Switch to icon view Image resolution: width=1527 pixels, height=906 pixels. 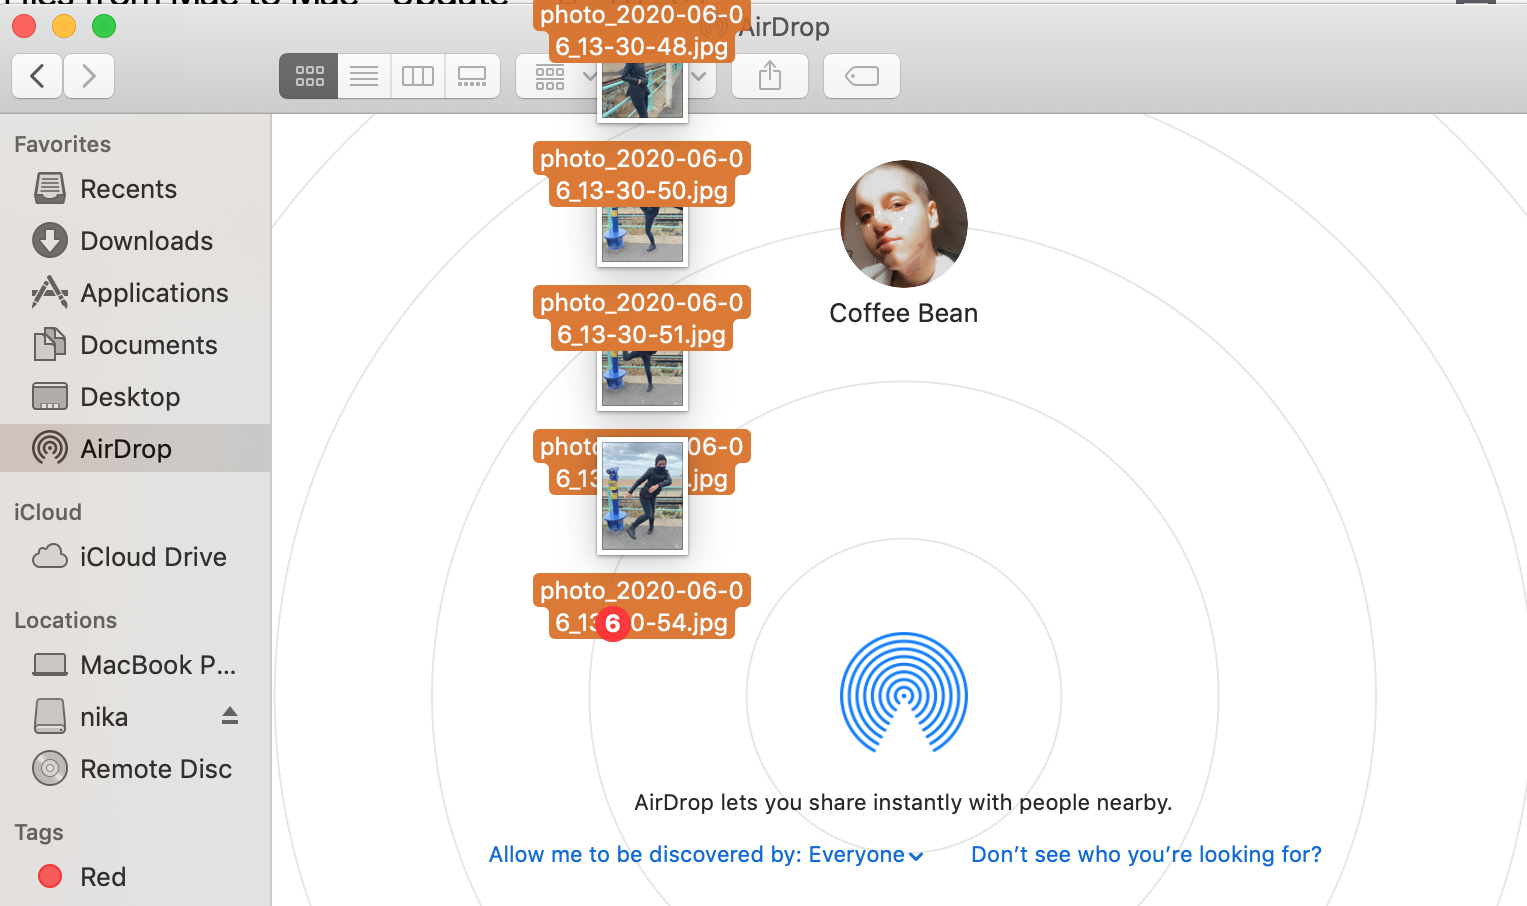tap(309, 76)
